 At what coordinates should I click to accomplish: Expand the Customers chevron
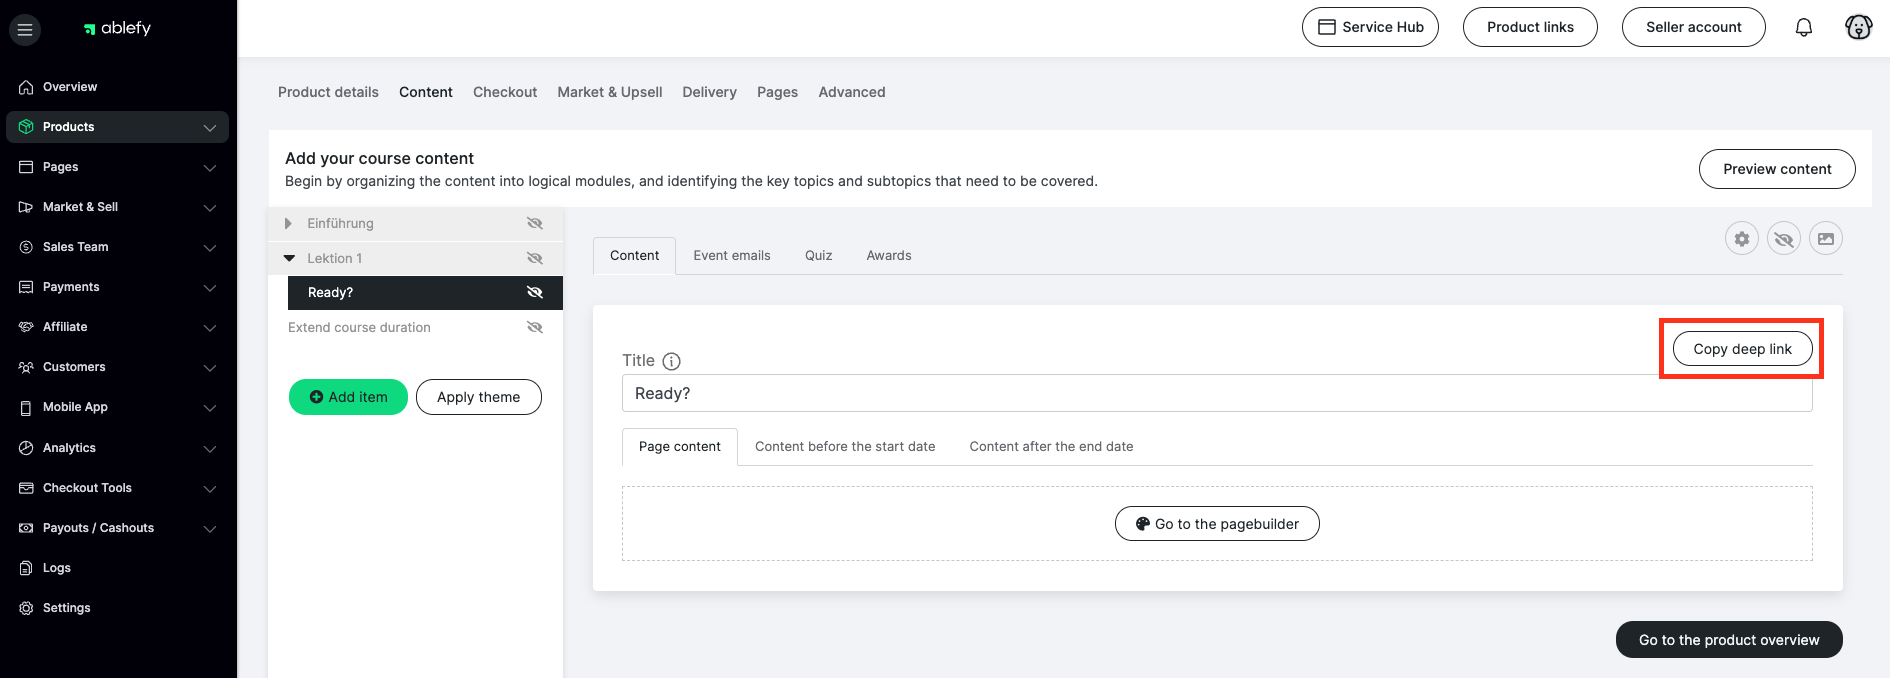(210, 367)
